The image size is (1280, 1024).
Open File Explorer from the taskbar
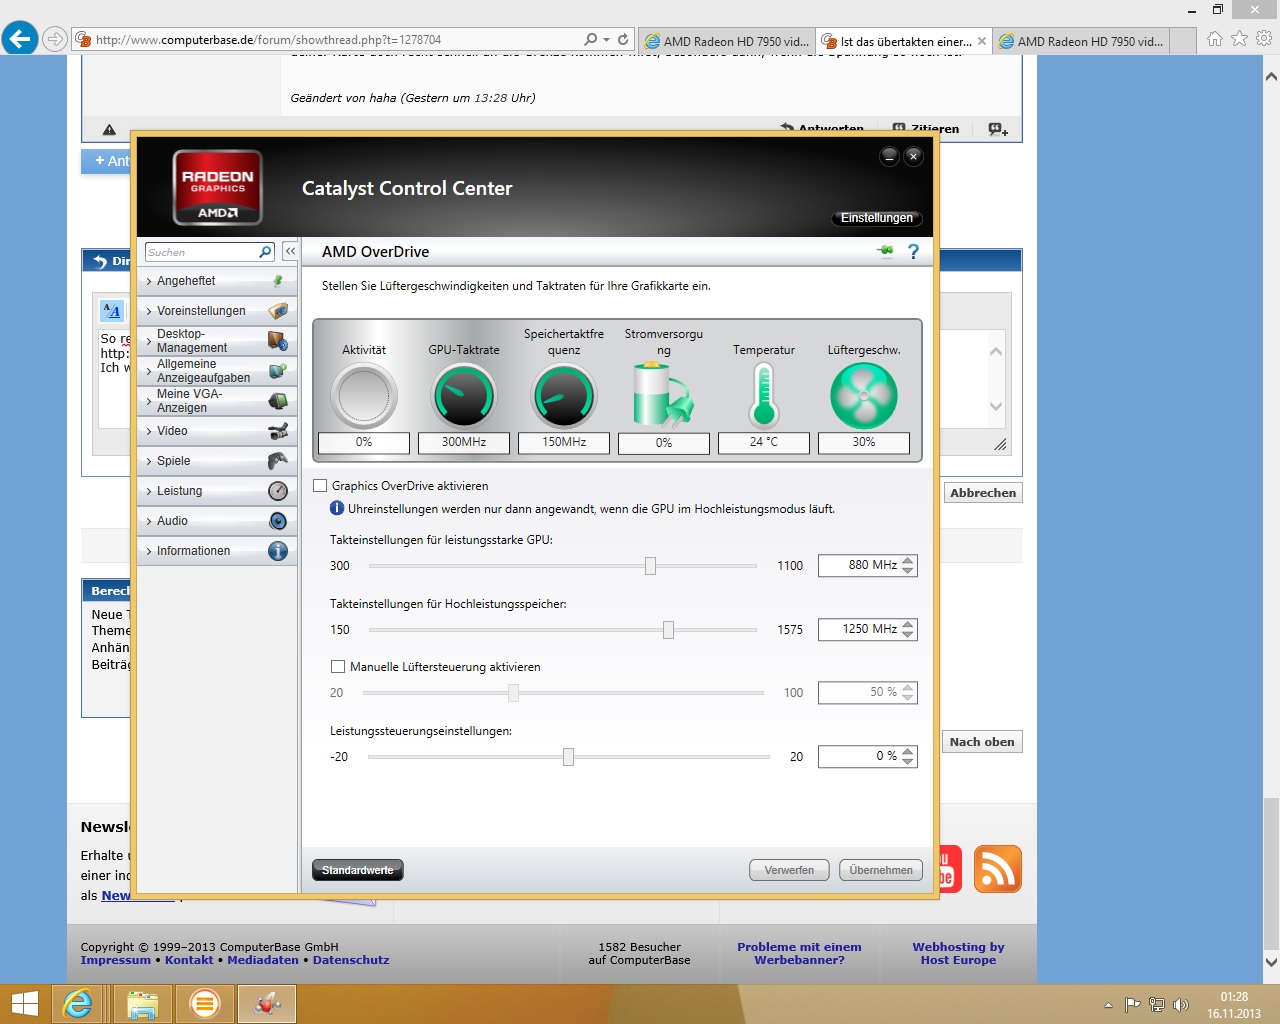pos(142,1004)
